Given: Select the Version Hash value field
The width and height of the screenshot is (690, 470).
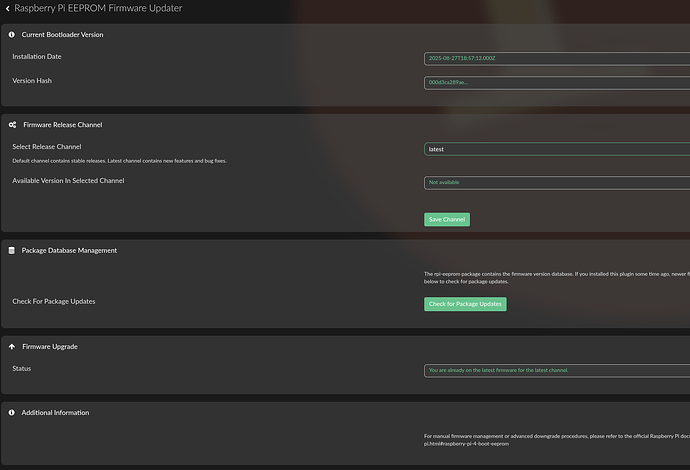Looking at the screenshot, I should 556,82.
